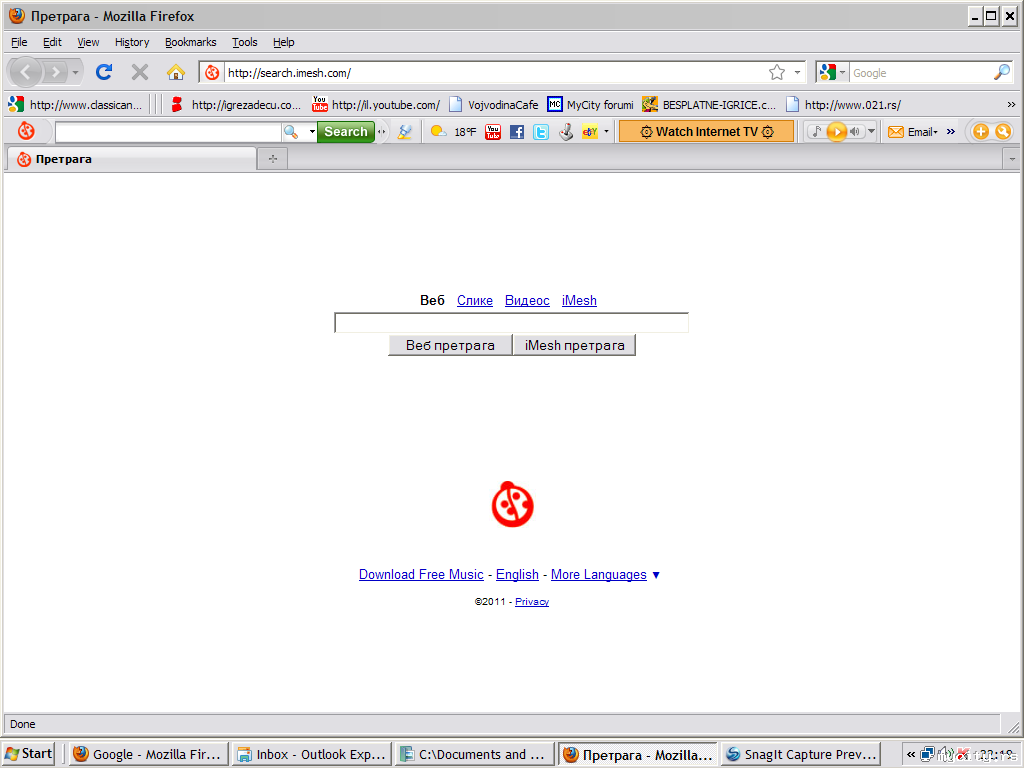The height and width of the screenshot is (768, 1024).
Task: Open Facebook icon in the toolbar
Action: pos(517,132)
